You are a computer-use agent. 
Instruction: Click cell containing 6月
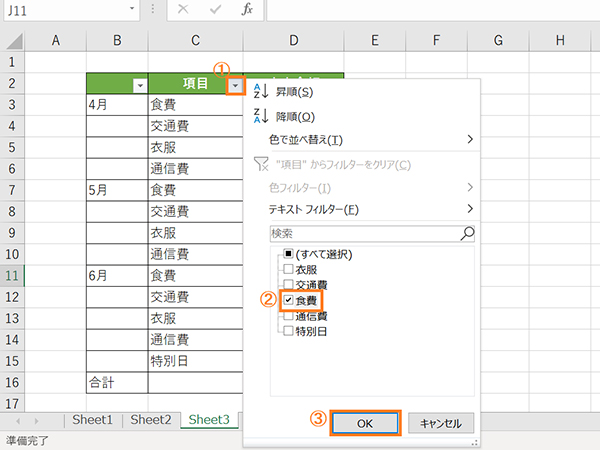pyautogui.click(x=117, y=276)
